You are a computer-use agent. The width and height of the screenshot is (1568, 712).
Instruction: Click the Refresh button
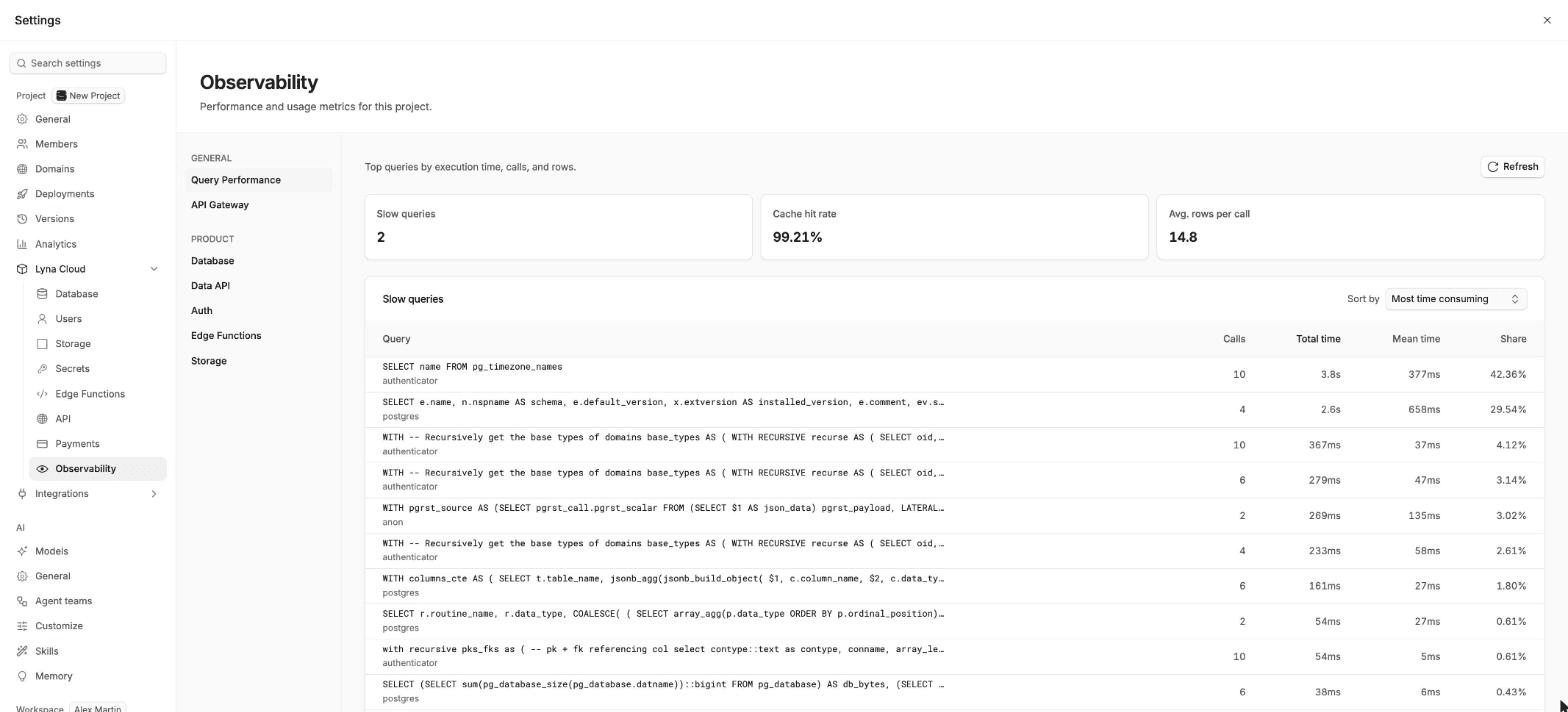point(1512,167)
